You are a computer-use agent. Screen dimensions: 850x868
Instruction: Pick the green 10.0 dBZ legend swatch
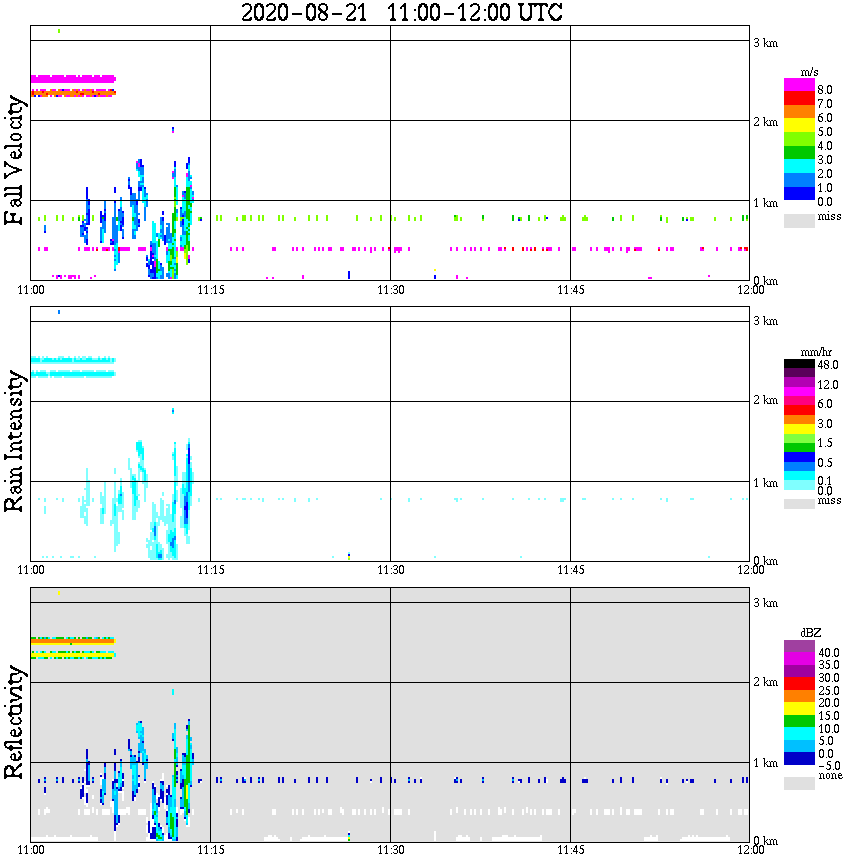coord(799,721)
